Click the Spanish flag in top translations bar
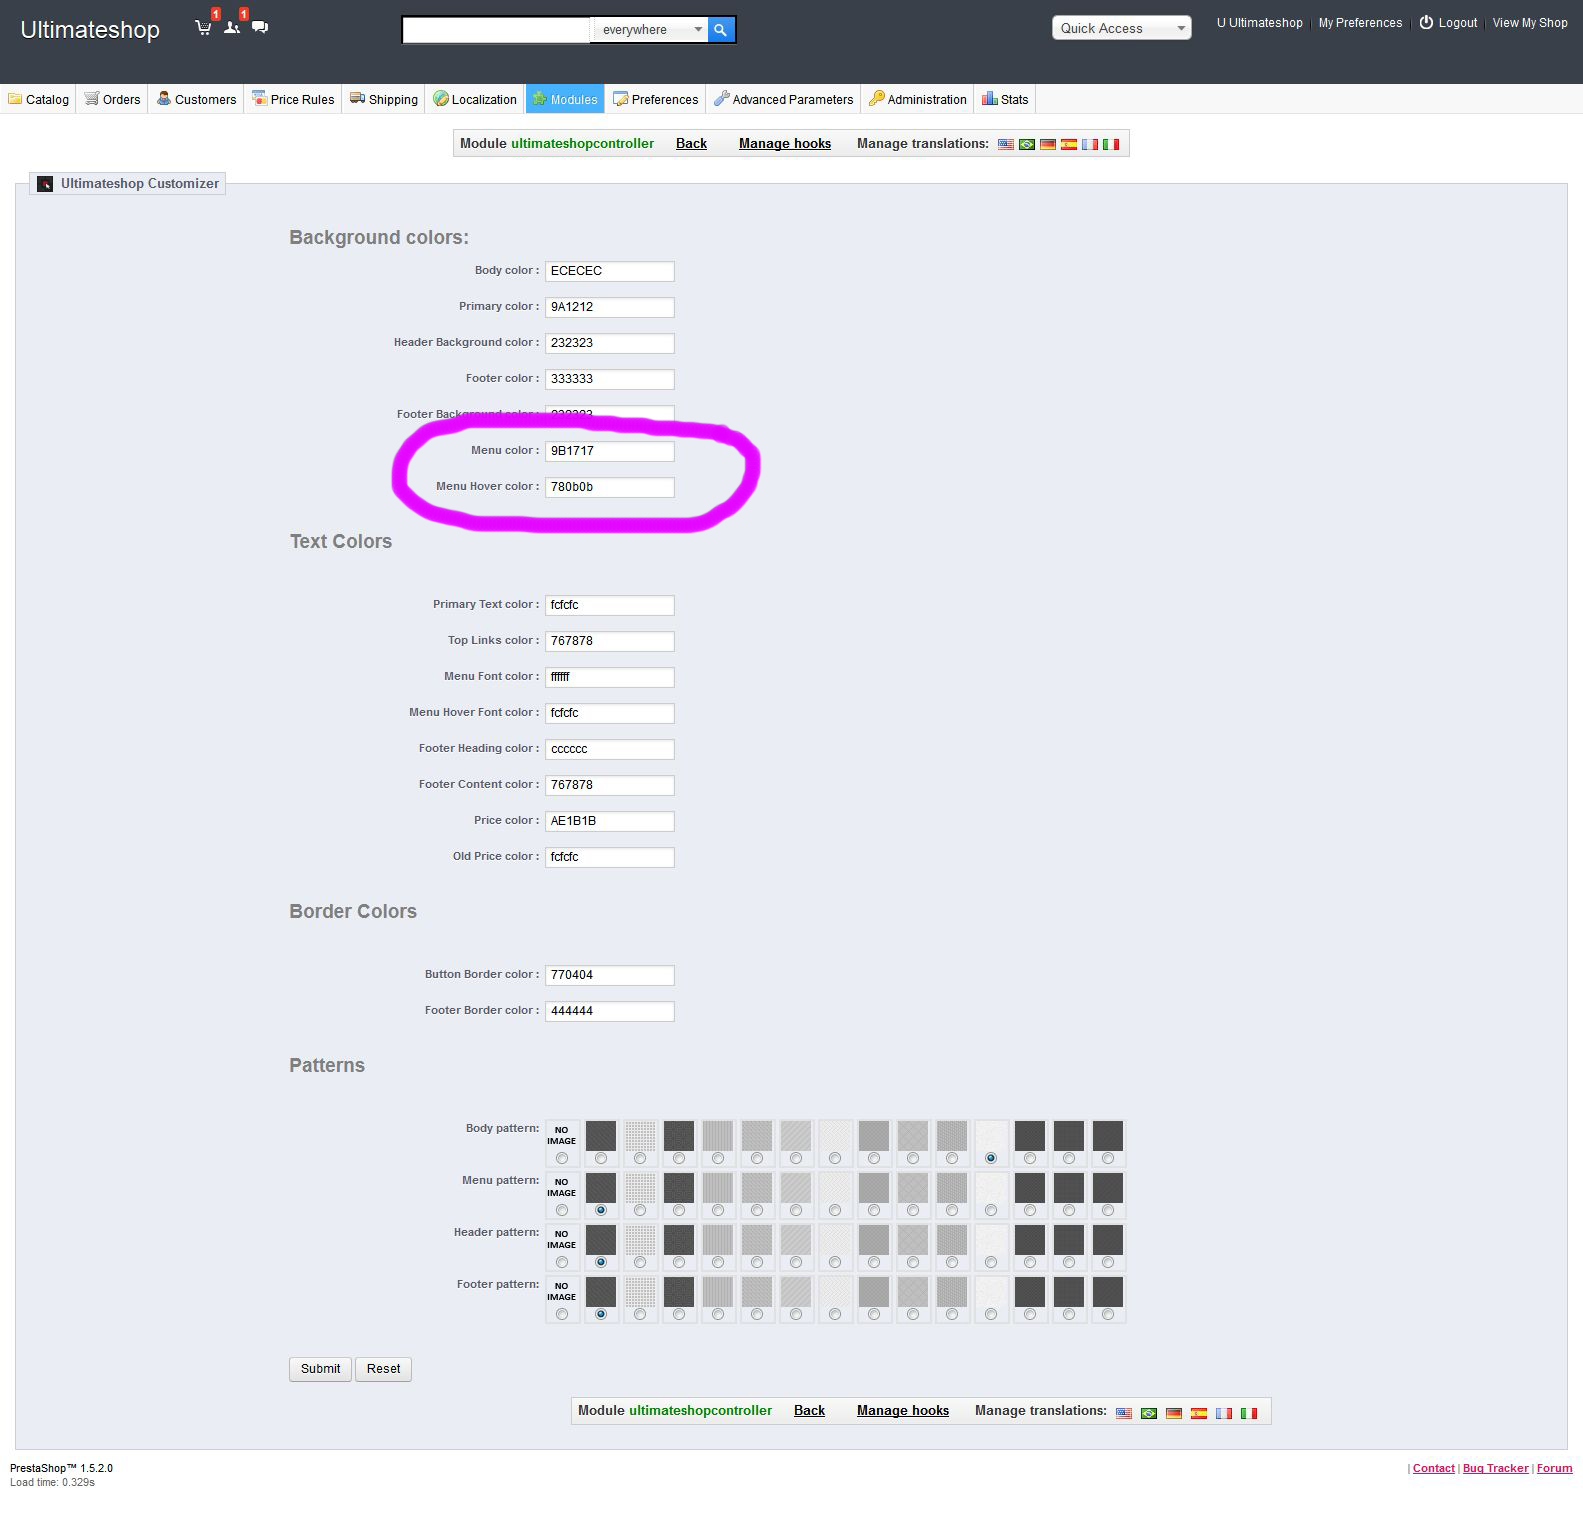Viewport: 1583px width, 1525px height. [x=1069, y=145]
